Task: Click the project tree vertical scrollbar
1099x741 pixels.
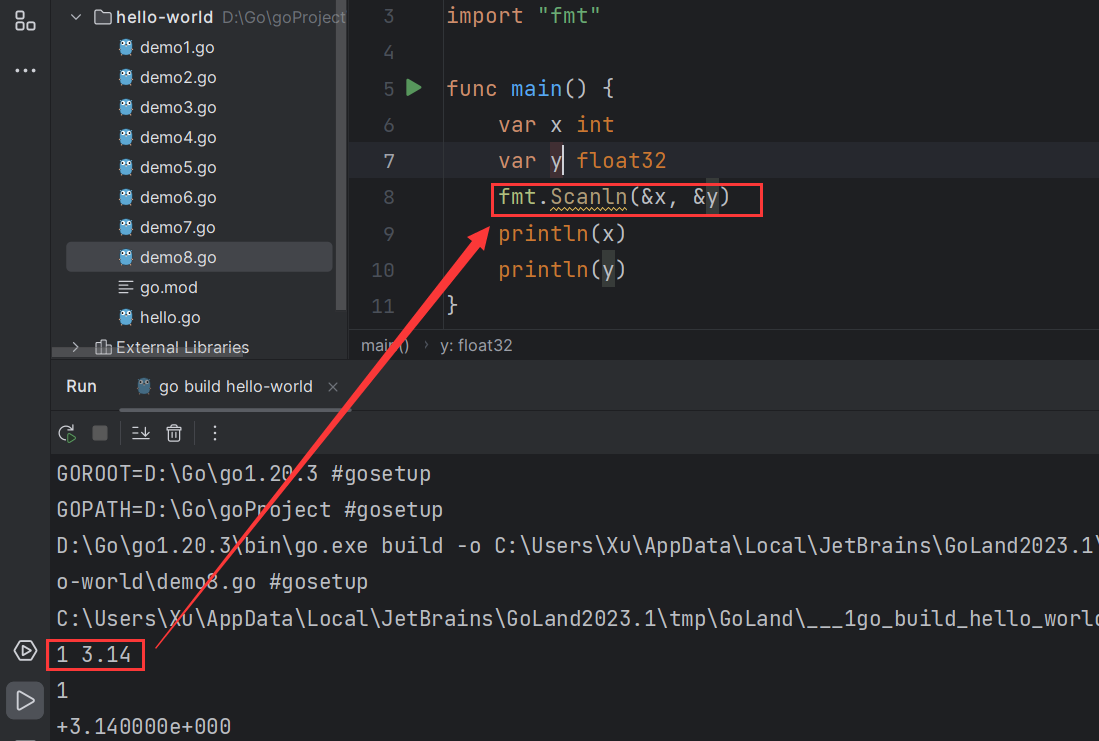Action: point(341,154)
